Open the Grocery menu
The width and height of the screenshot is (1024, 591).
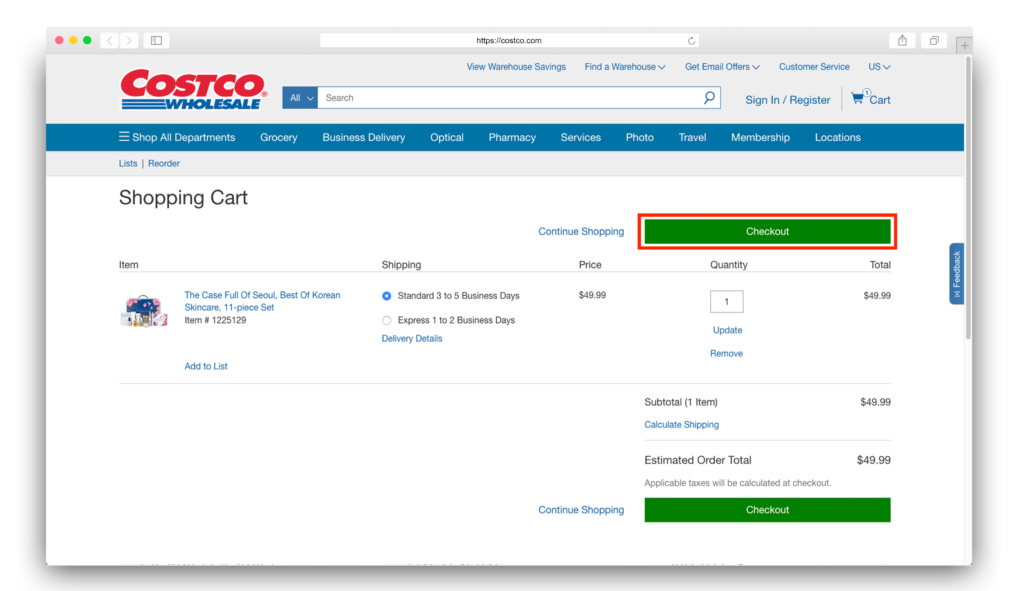pyautogui.click(x=279, y=137)
